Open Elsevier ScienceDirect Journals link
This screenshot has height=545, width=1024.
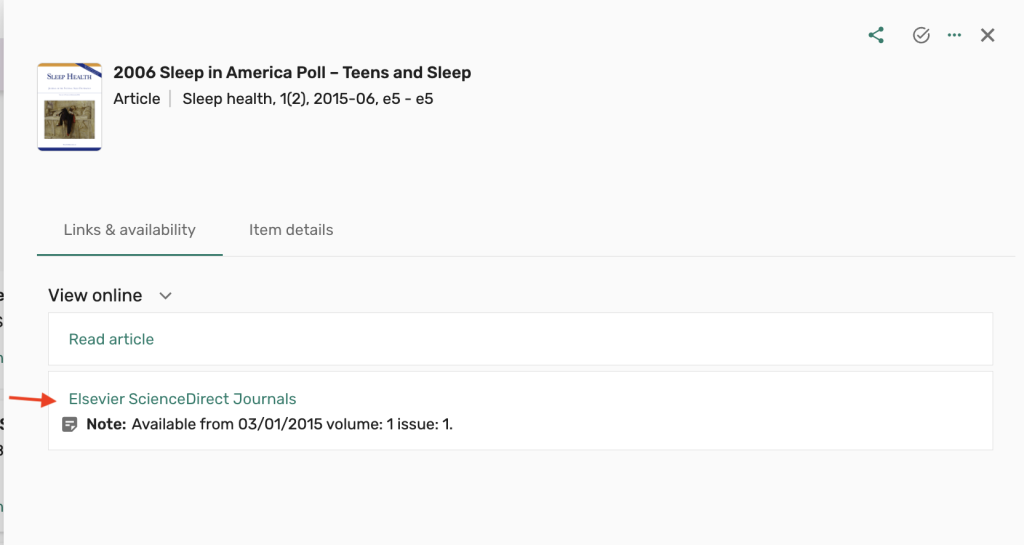click(x=182, y=399)
